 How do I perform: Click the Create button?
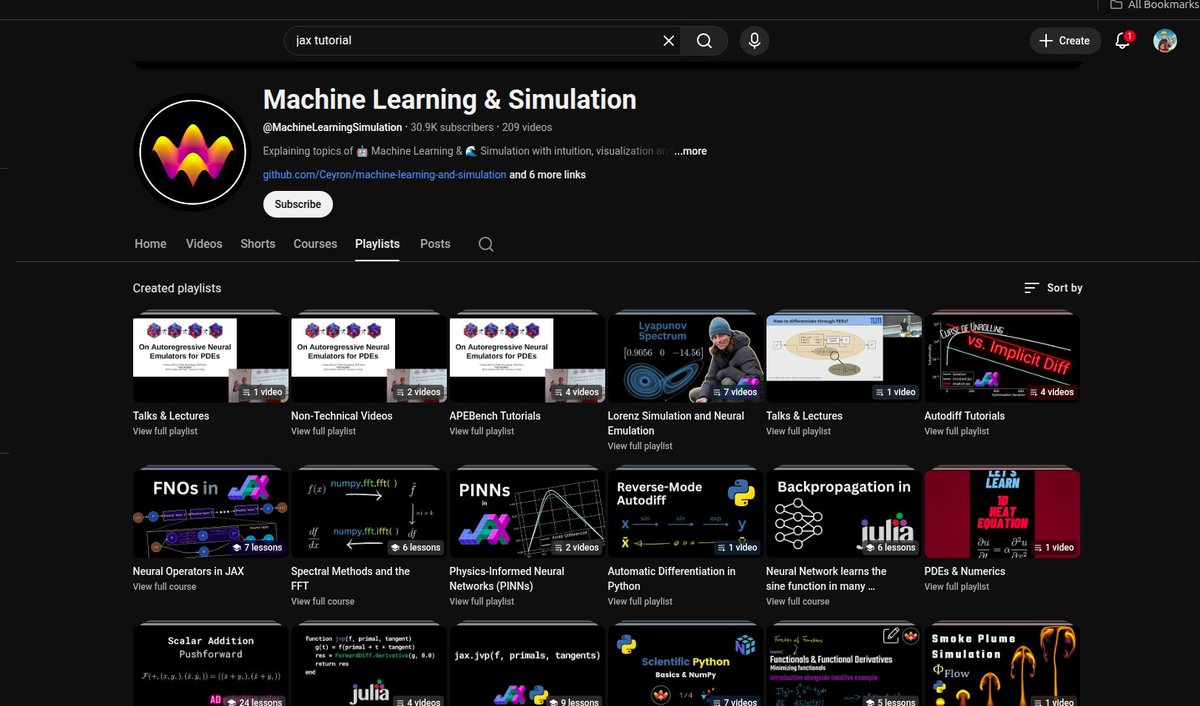tap(1065, 41)
